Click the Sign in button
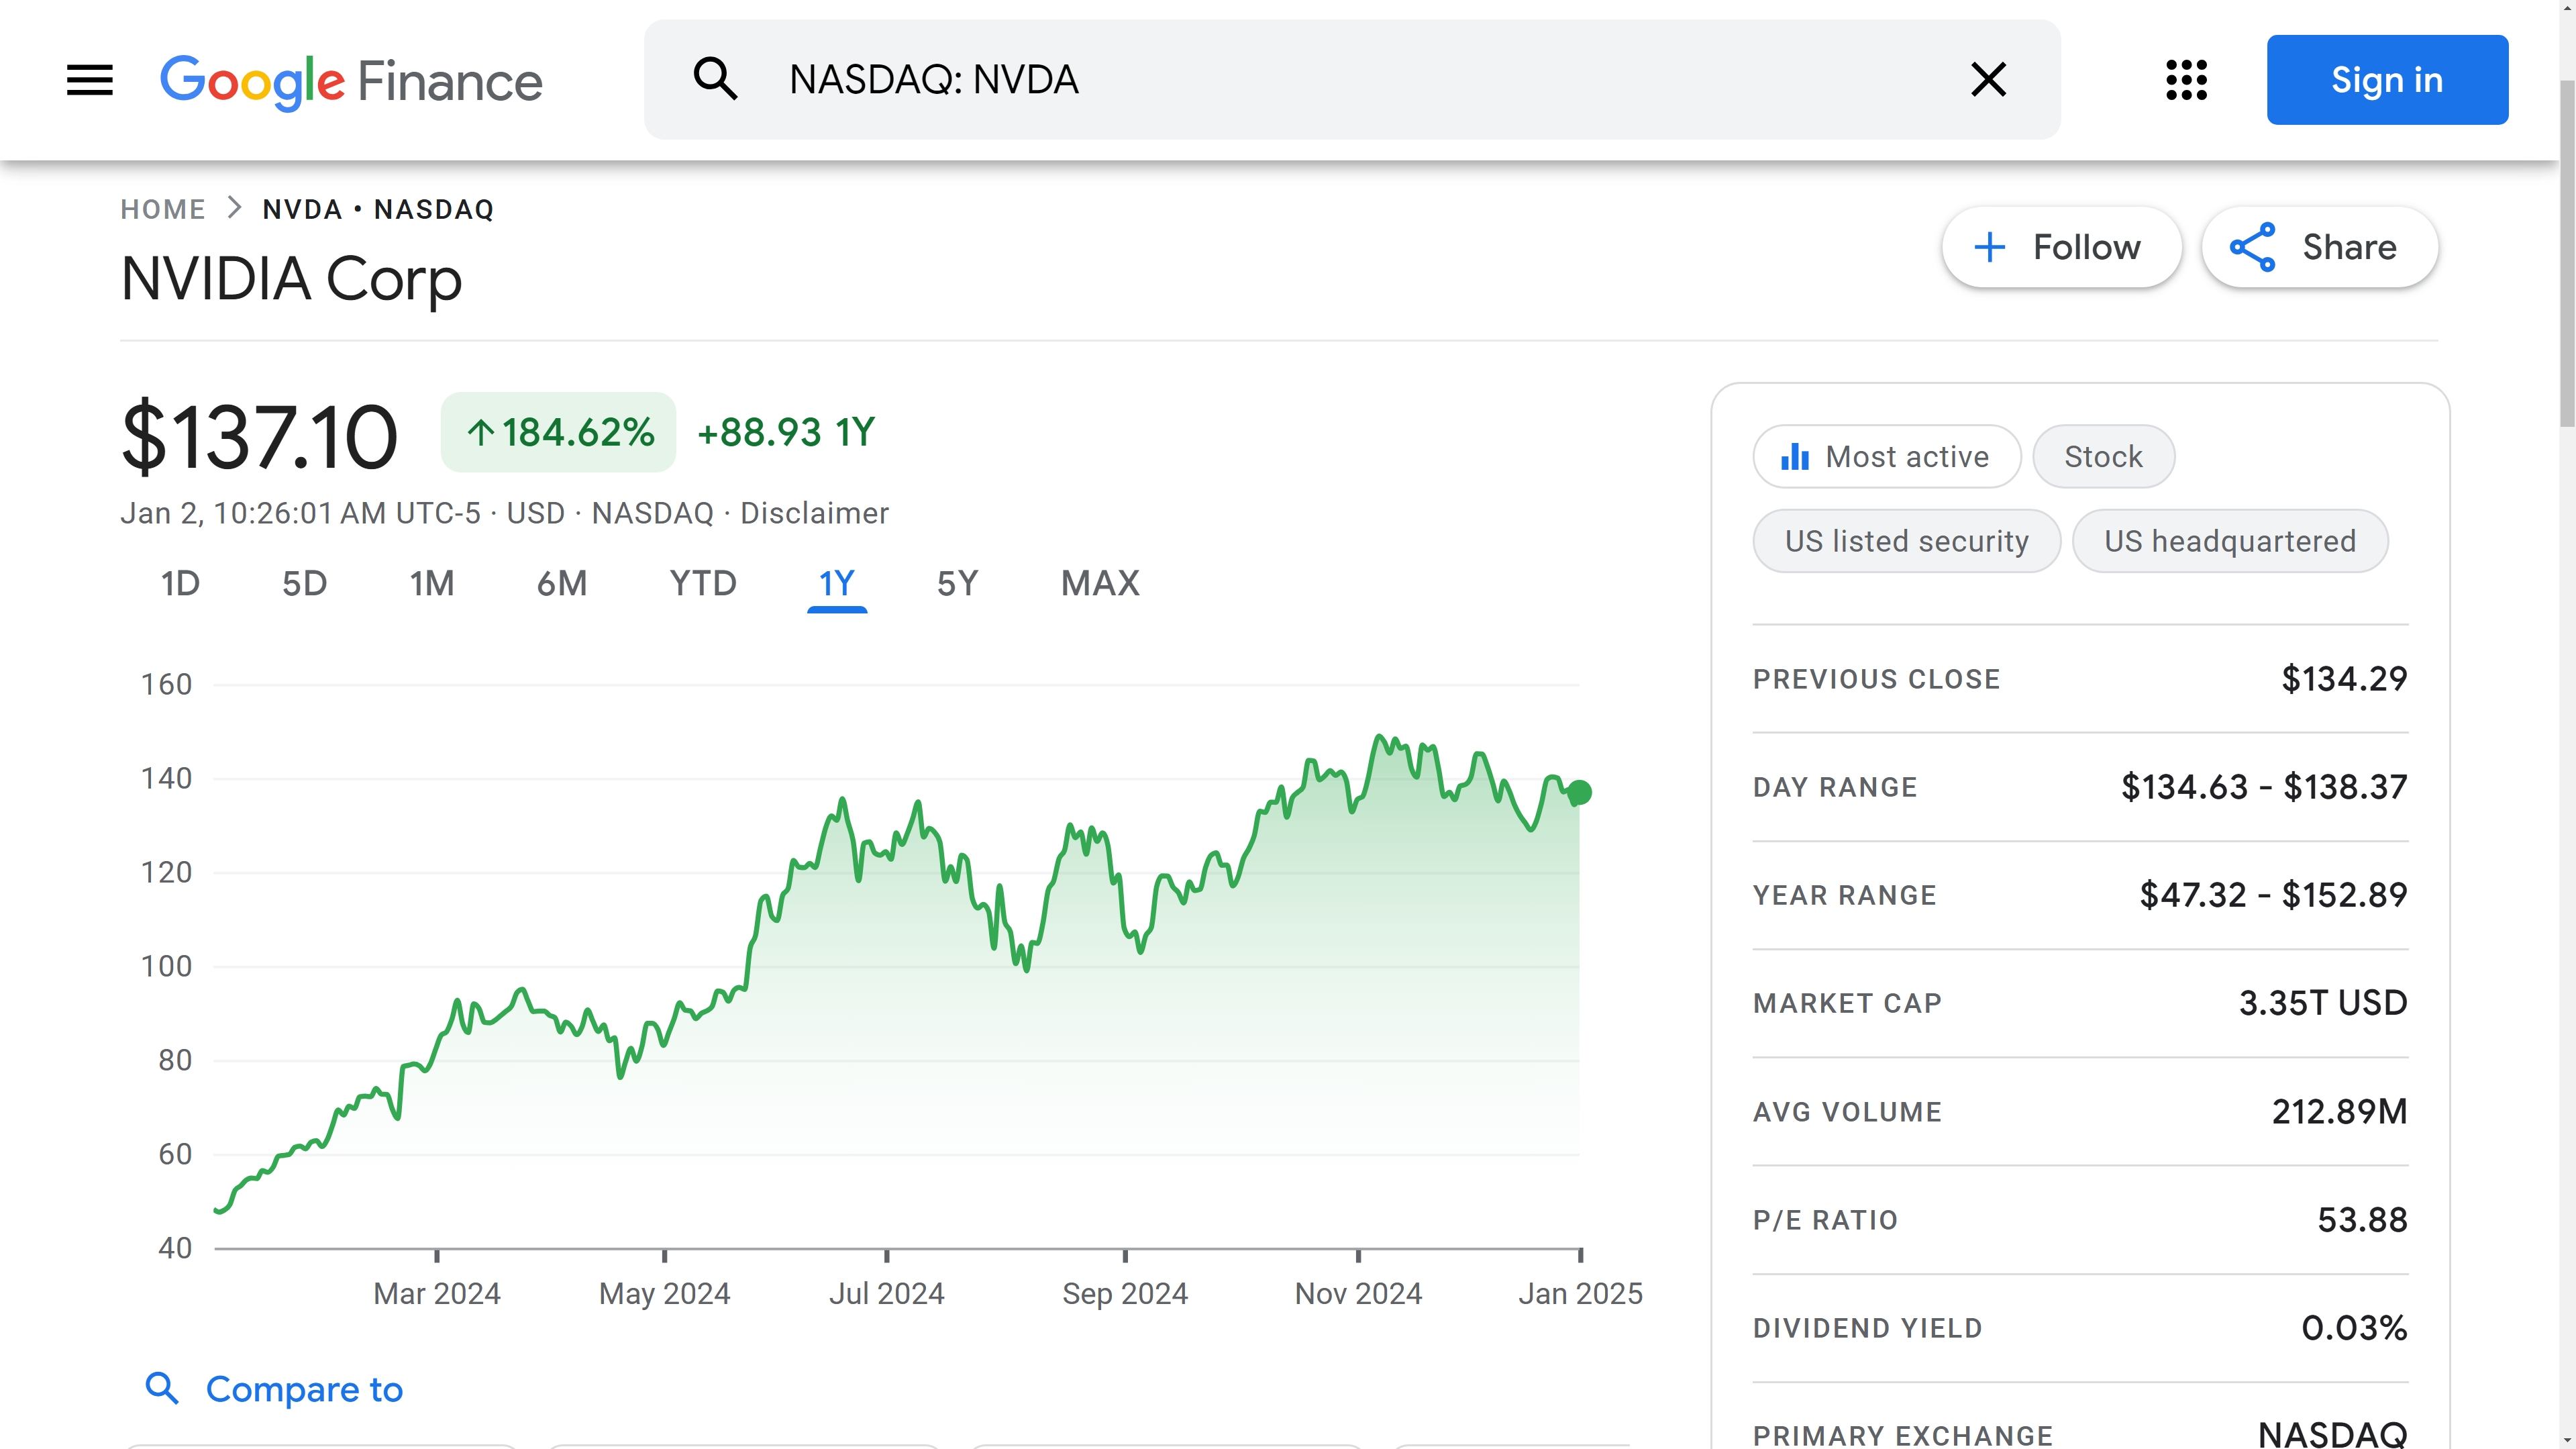Screen dimensions: 2576x1449 pos(2388,80)
